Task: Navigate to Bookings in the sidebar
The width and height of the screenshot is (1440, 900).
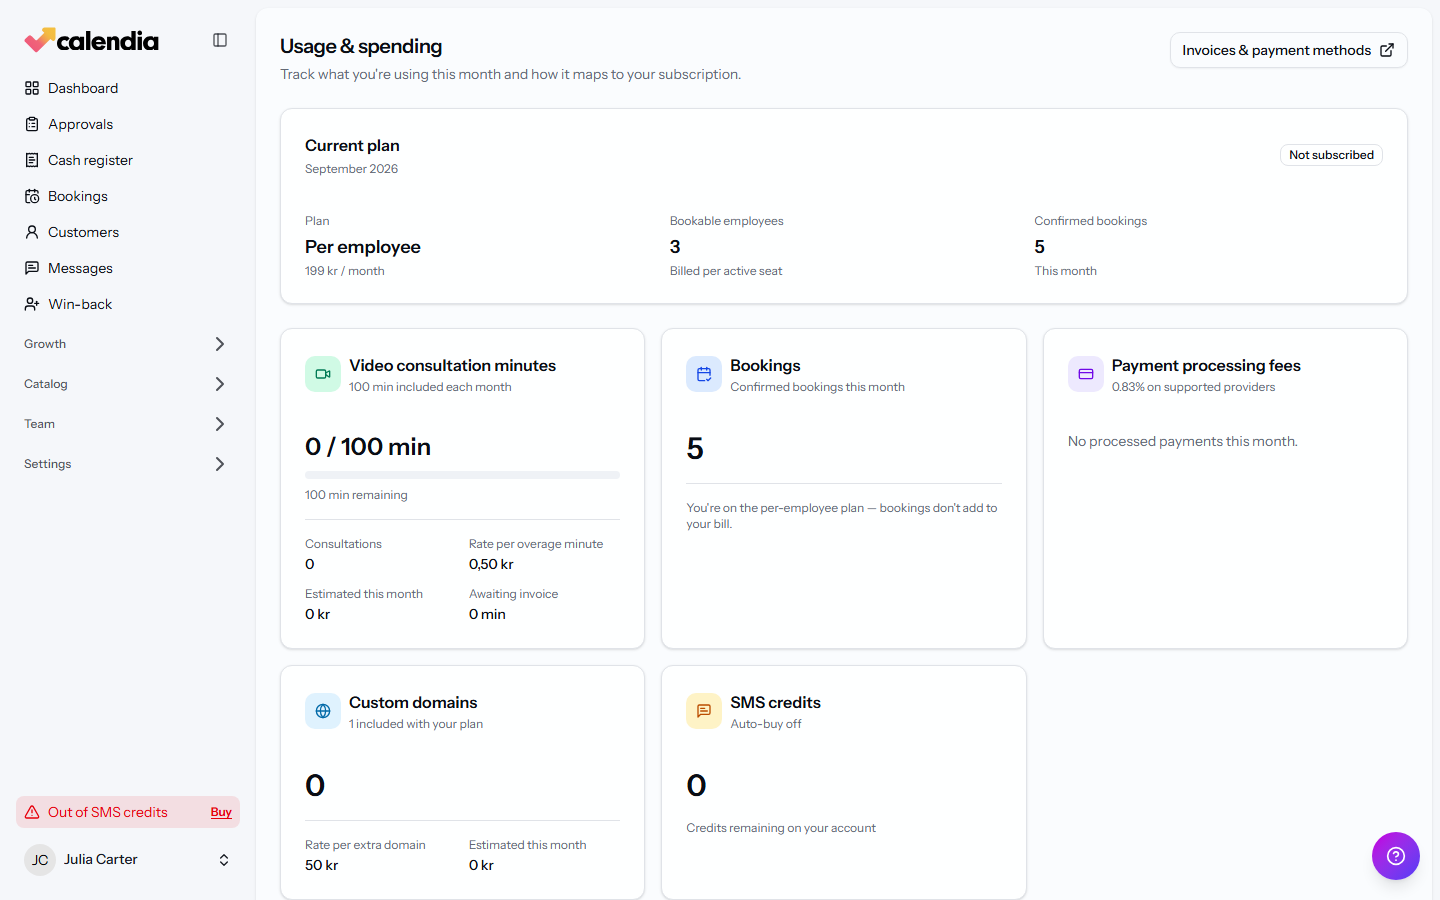Action: tap(128, 196)
